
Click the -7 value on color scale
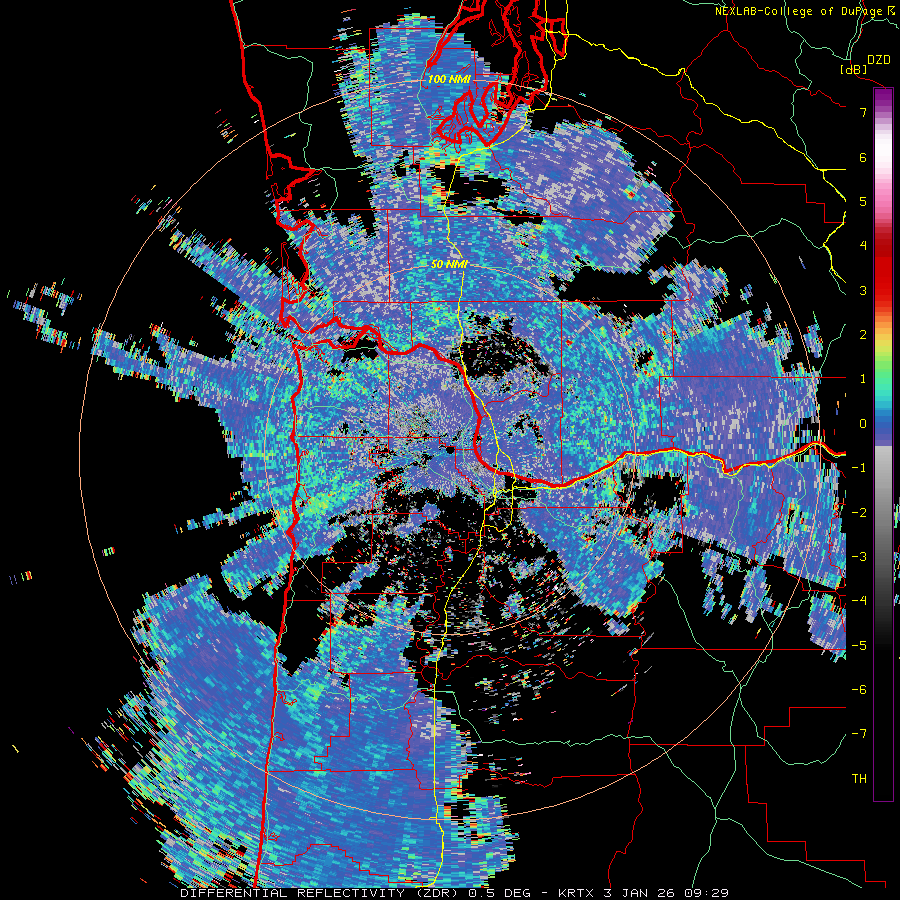860,734
